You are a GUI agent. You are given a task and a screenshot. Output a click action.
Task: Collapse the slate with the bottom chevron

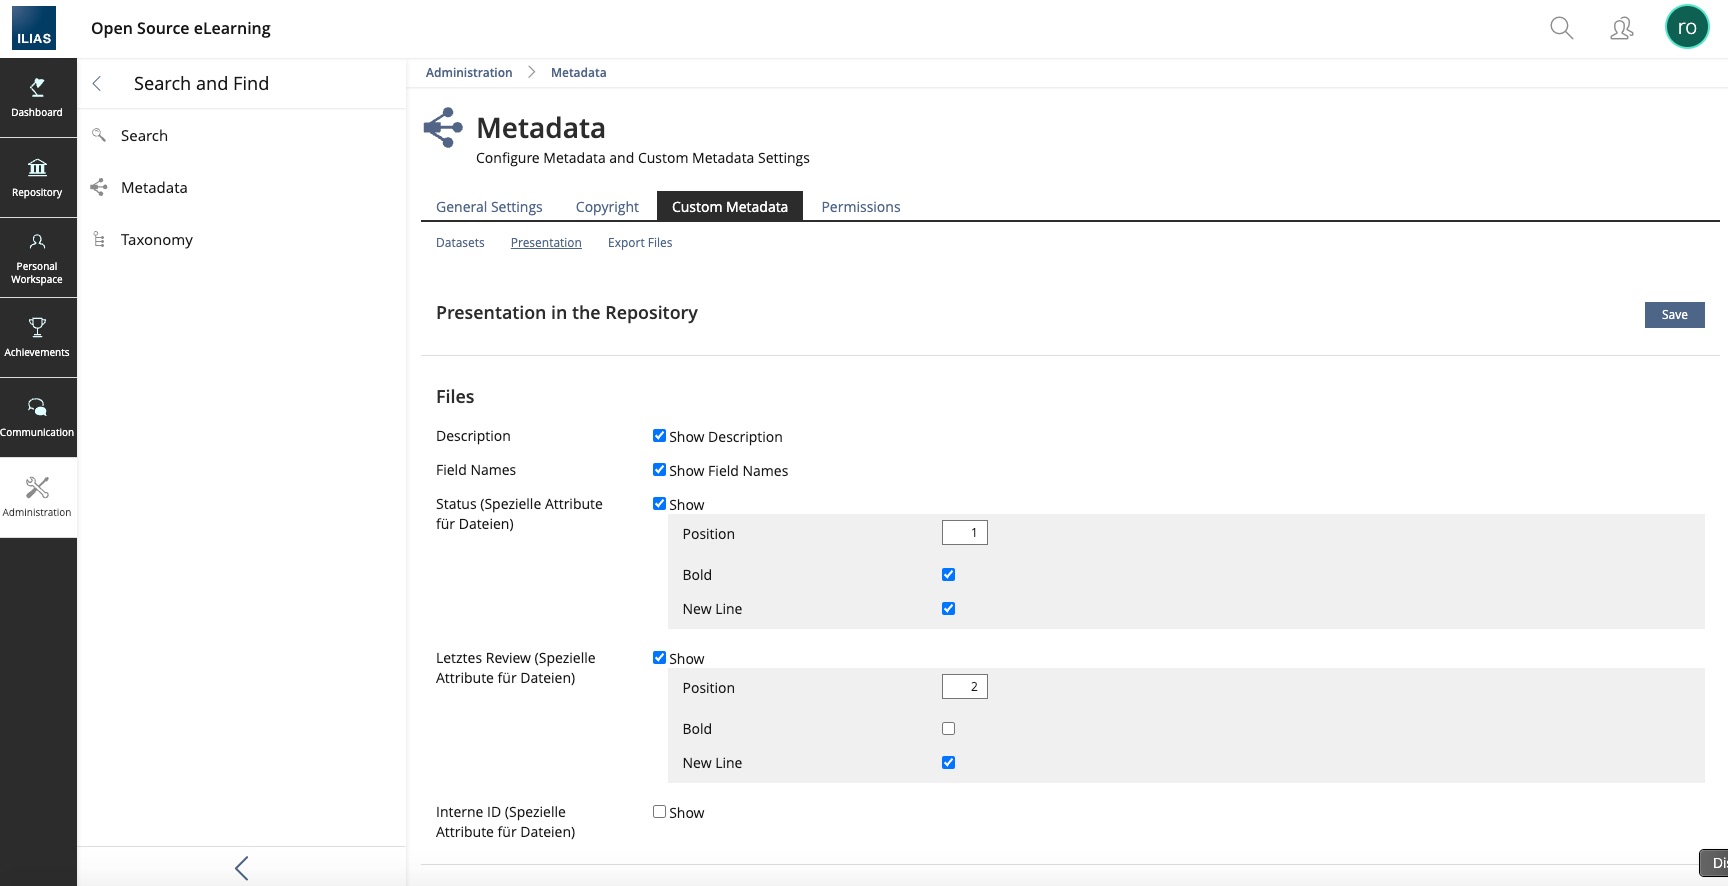point(242,868)
